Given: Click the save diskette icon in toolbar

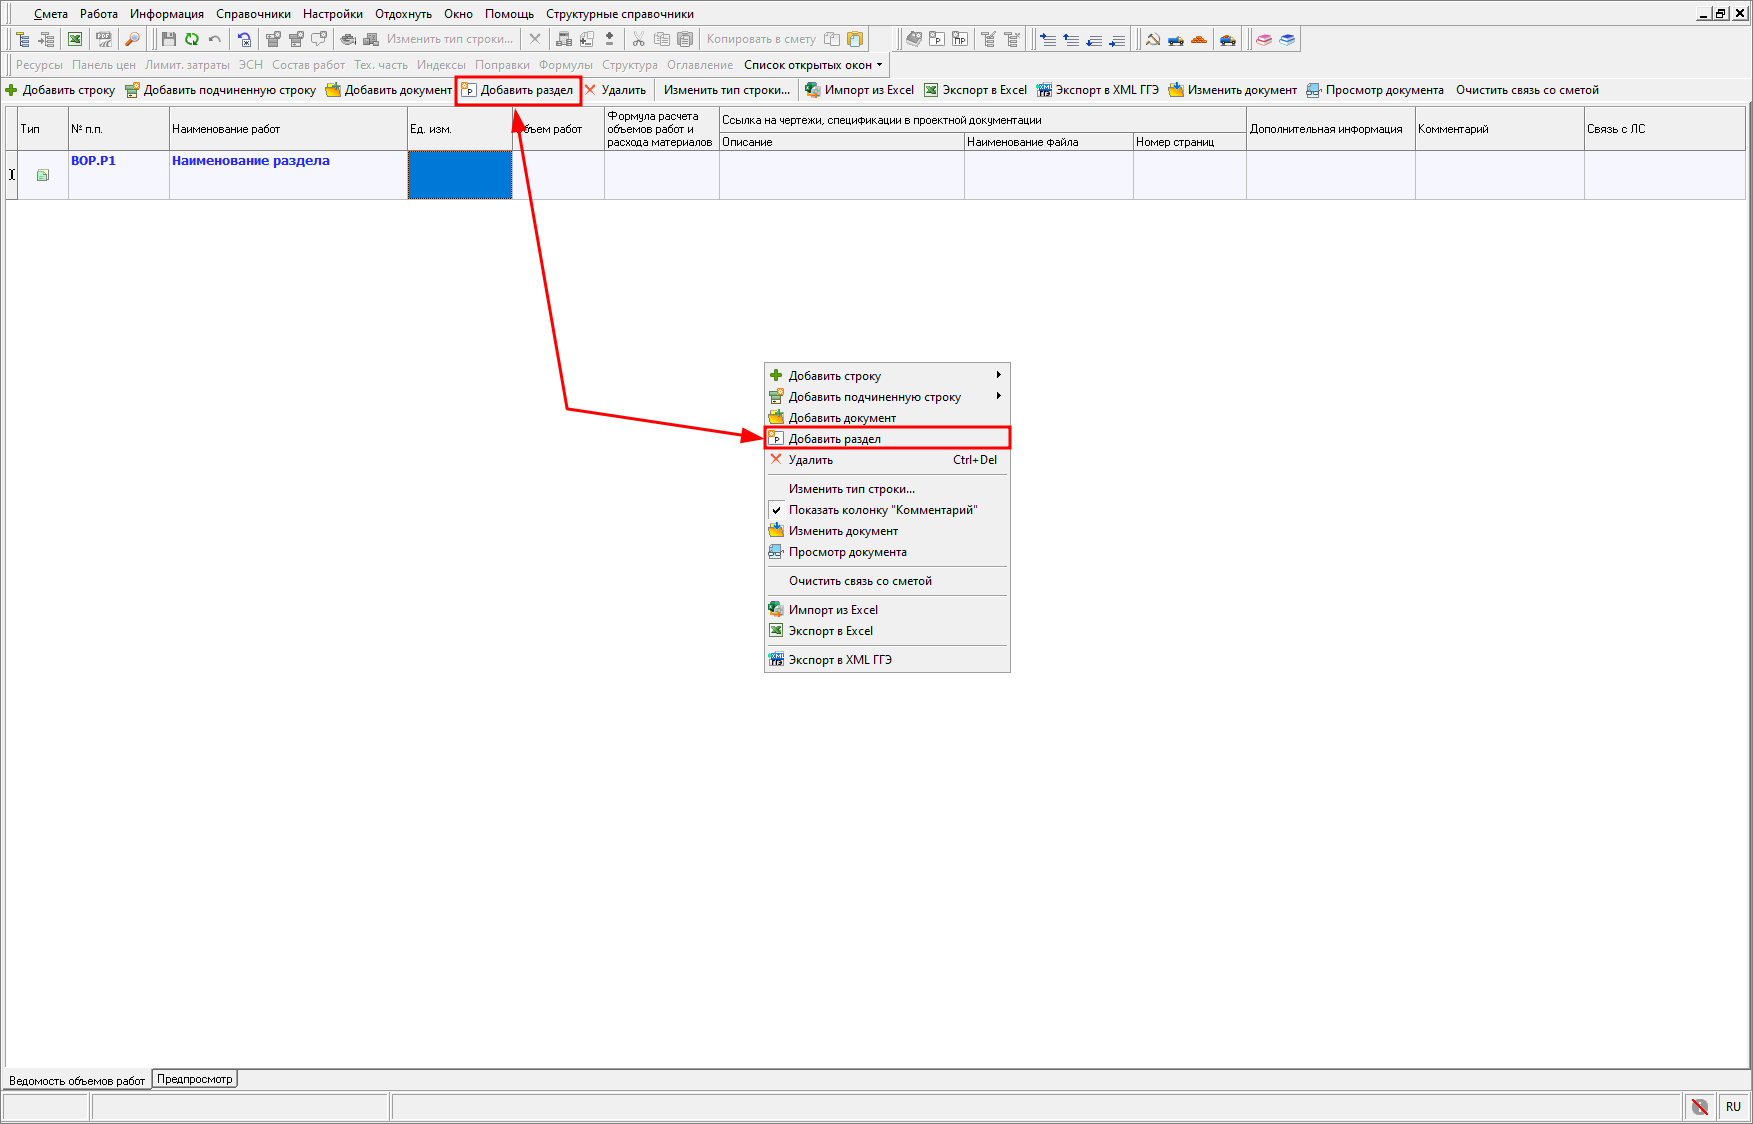Looking at the screenshot, I should click(168, 39).
